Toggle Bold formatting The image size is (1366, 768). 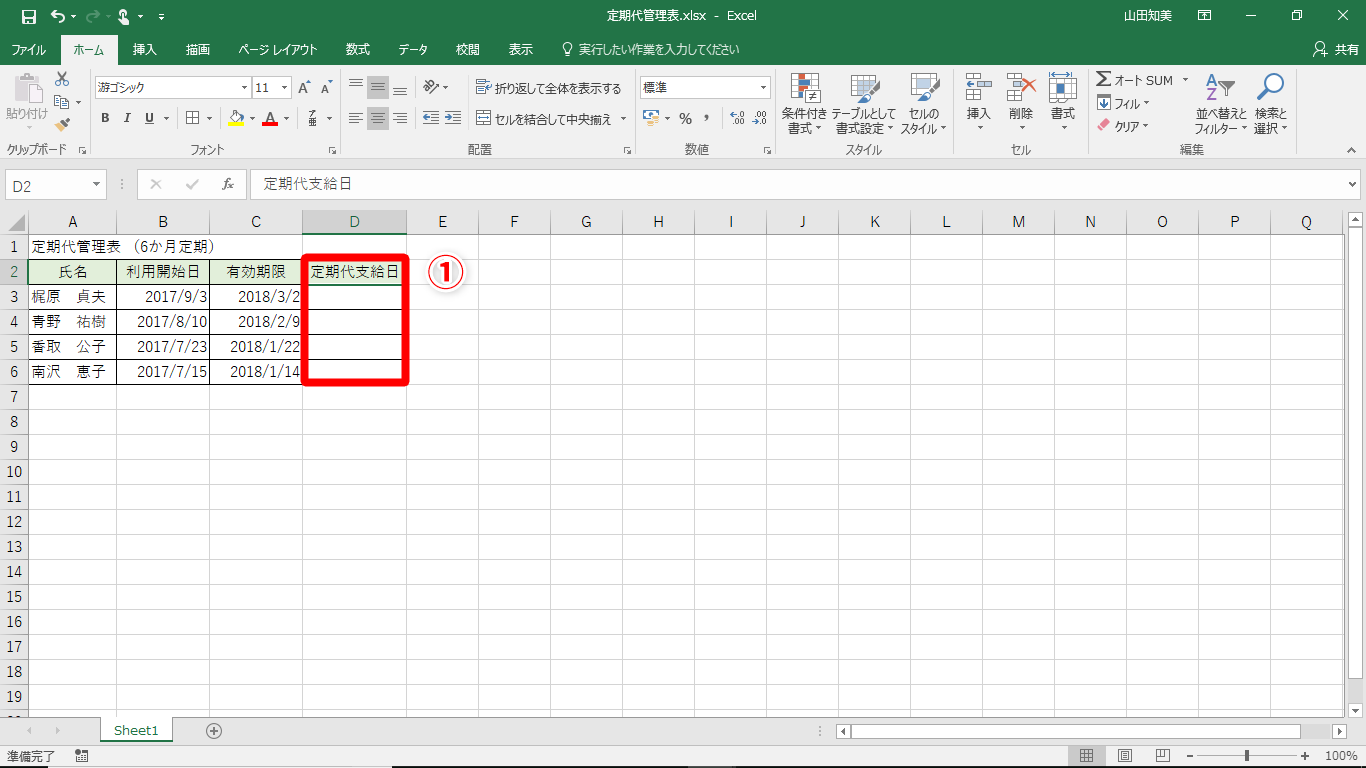pos(105,118)
